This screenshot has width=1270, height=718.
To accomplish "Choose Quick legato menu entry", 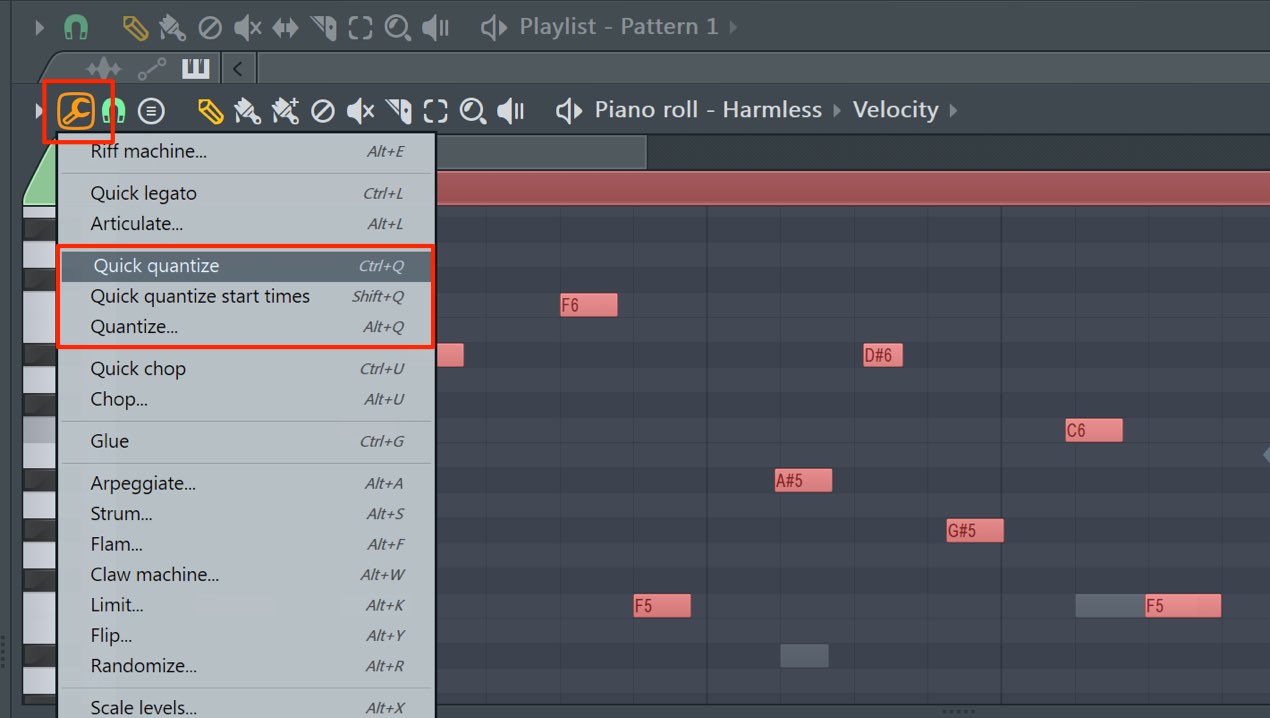I will [x=247, y=194].
